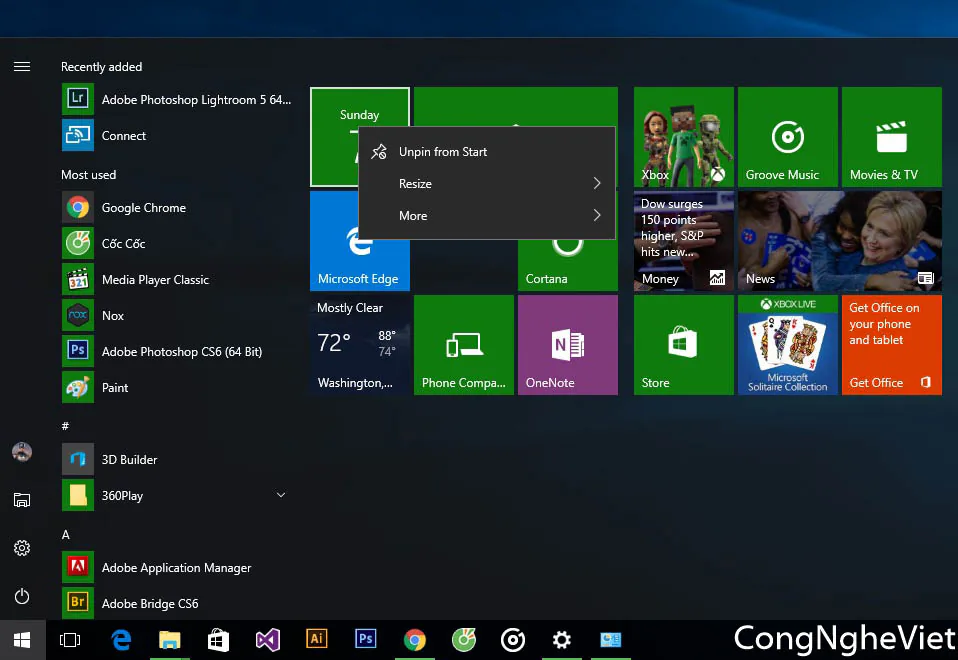Open Visual Studio on taskbar
The width and height of the screenshot is (958, 660).
pyautogui.click(x=268, y=640)
